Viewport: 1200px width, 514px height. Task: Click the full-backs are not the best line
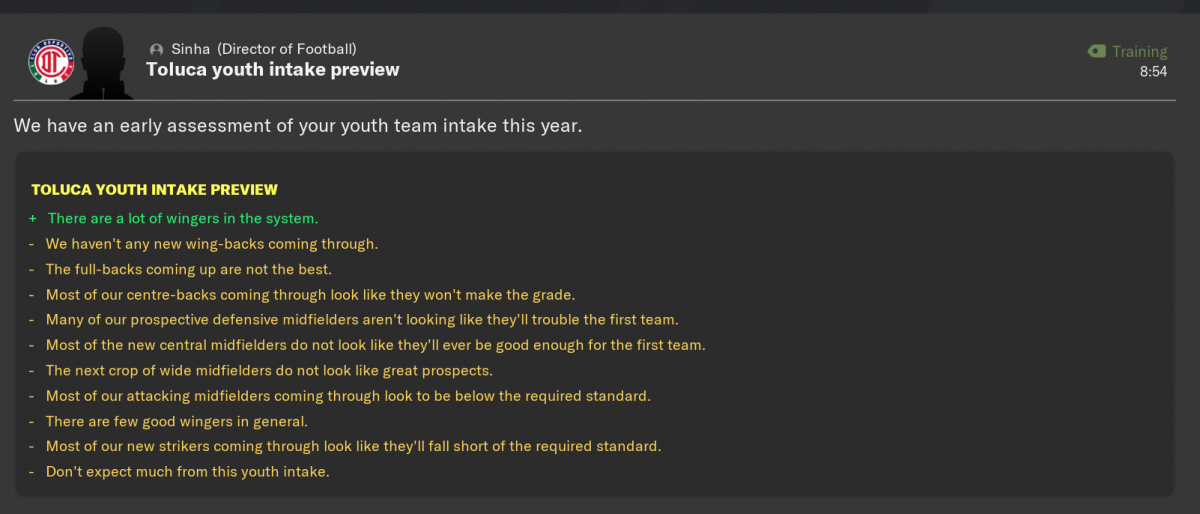click(189, 269)
